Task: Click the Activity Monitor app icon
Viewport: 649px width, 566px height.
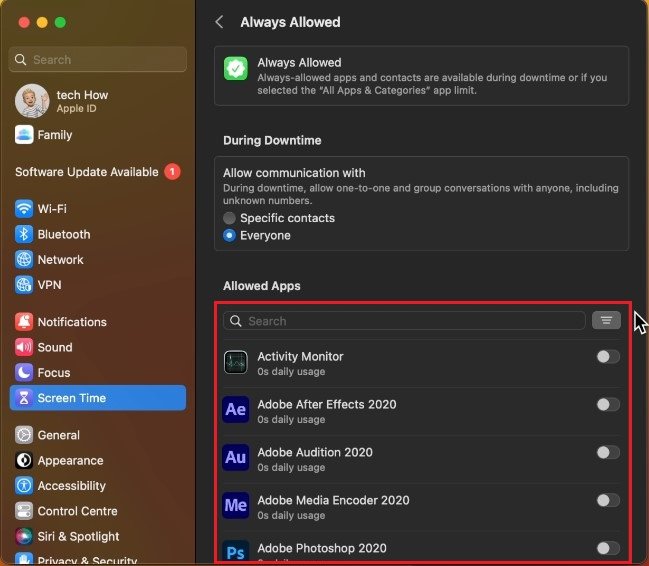Action: click(236, 362)
